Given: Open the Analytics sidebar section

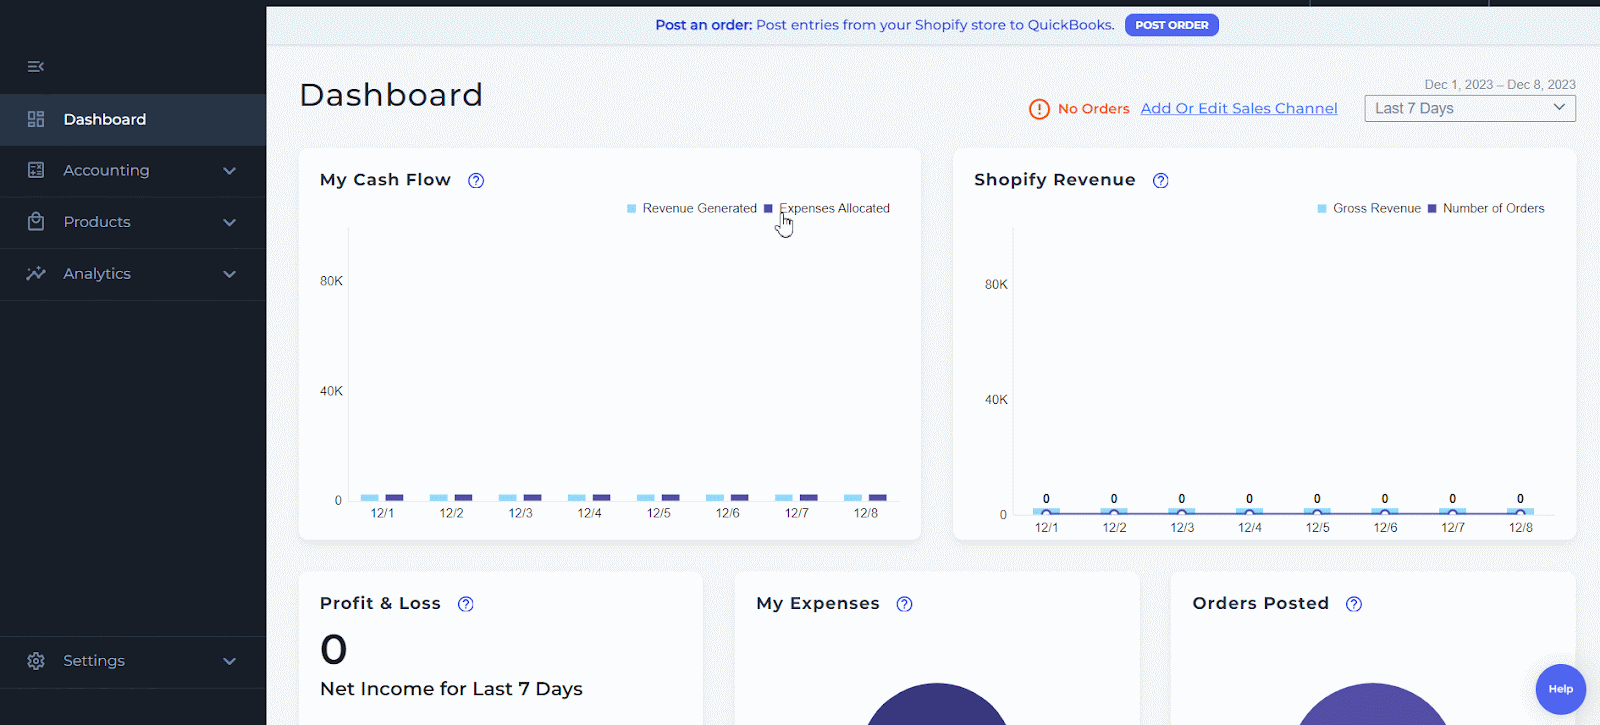Looking at the screenshot, I should pos(133,274).
